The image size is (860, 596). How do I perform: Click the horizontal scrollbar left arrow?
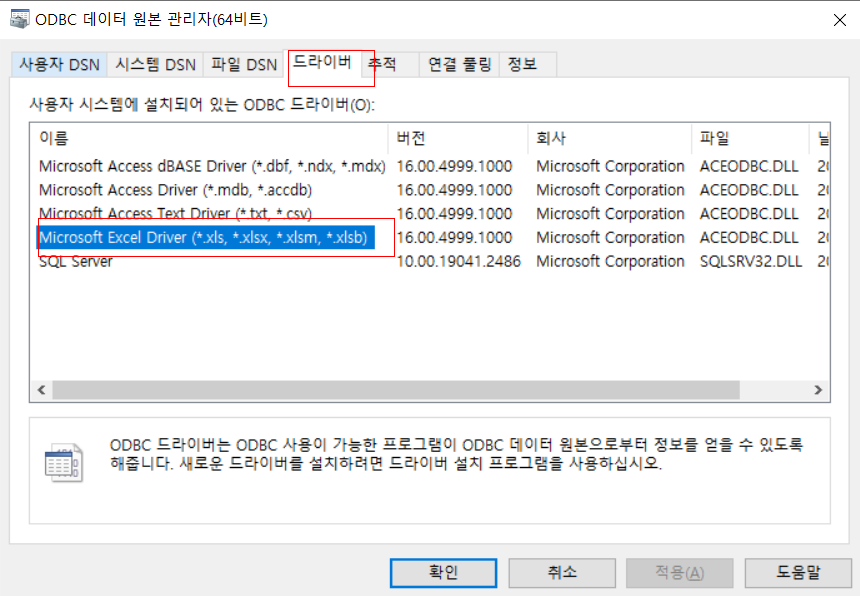[x=42, y=390]
